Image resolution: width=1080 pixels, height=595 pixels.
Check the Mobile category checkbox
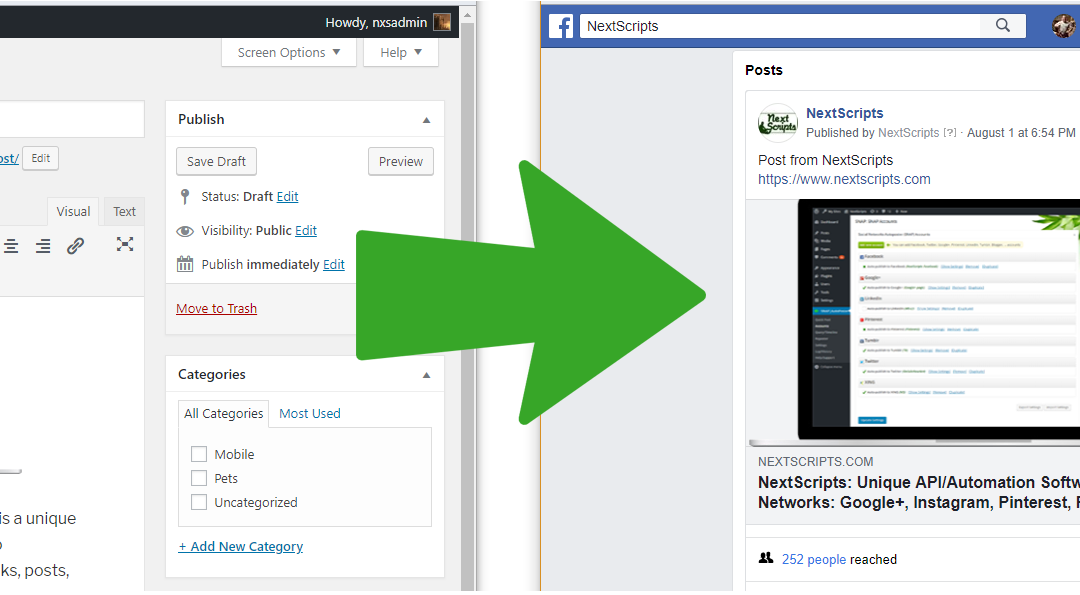point(199,454)
